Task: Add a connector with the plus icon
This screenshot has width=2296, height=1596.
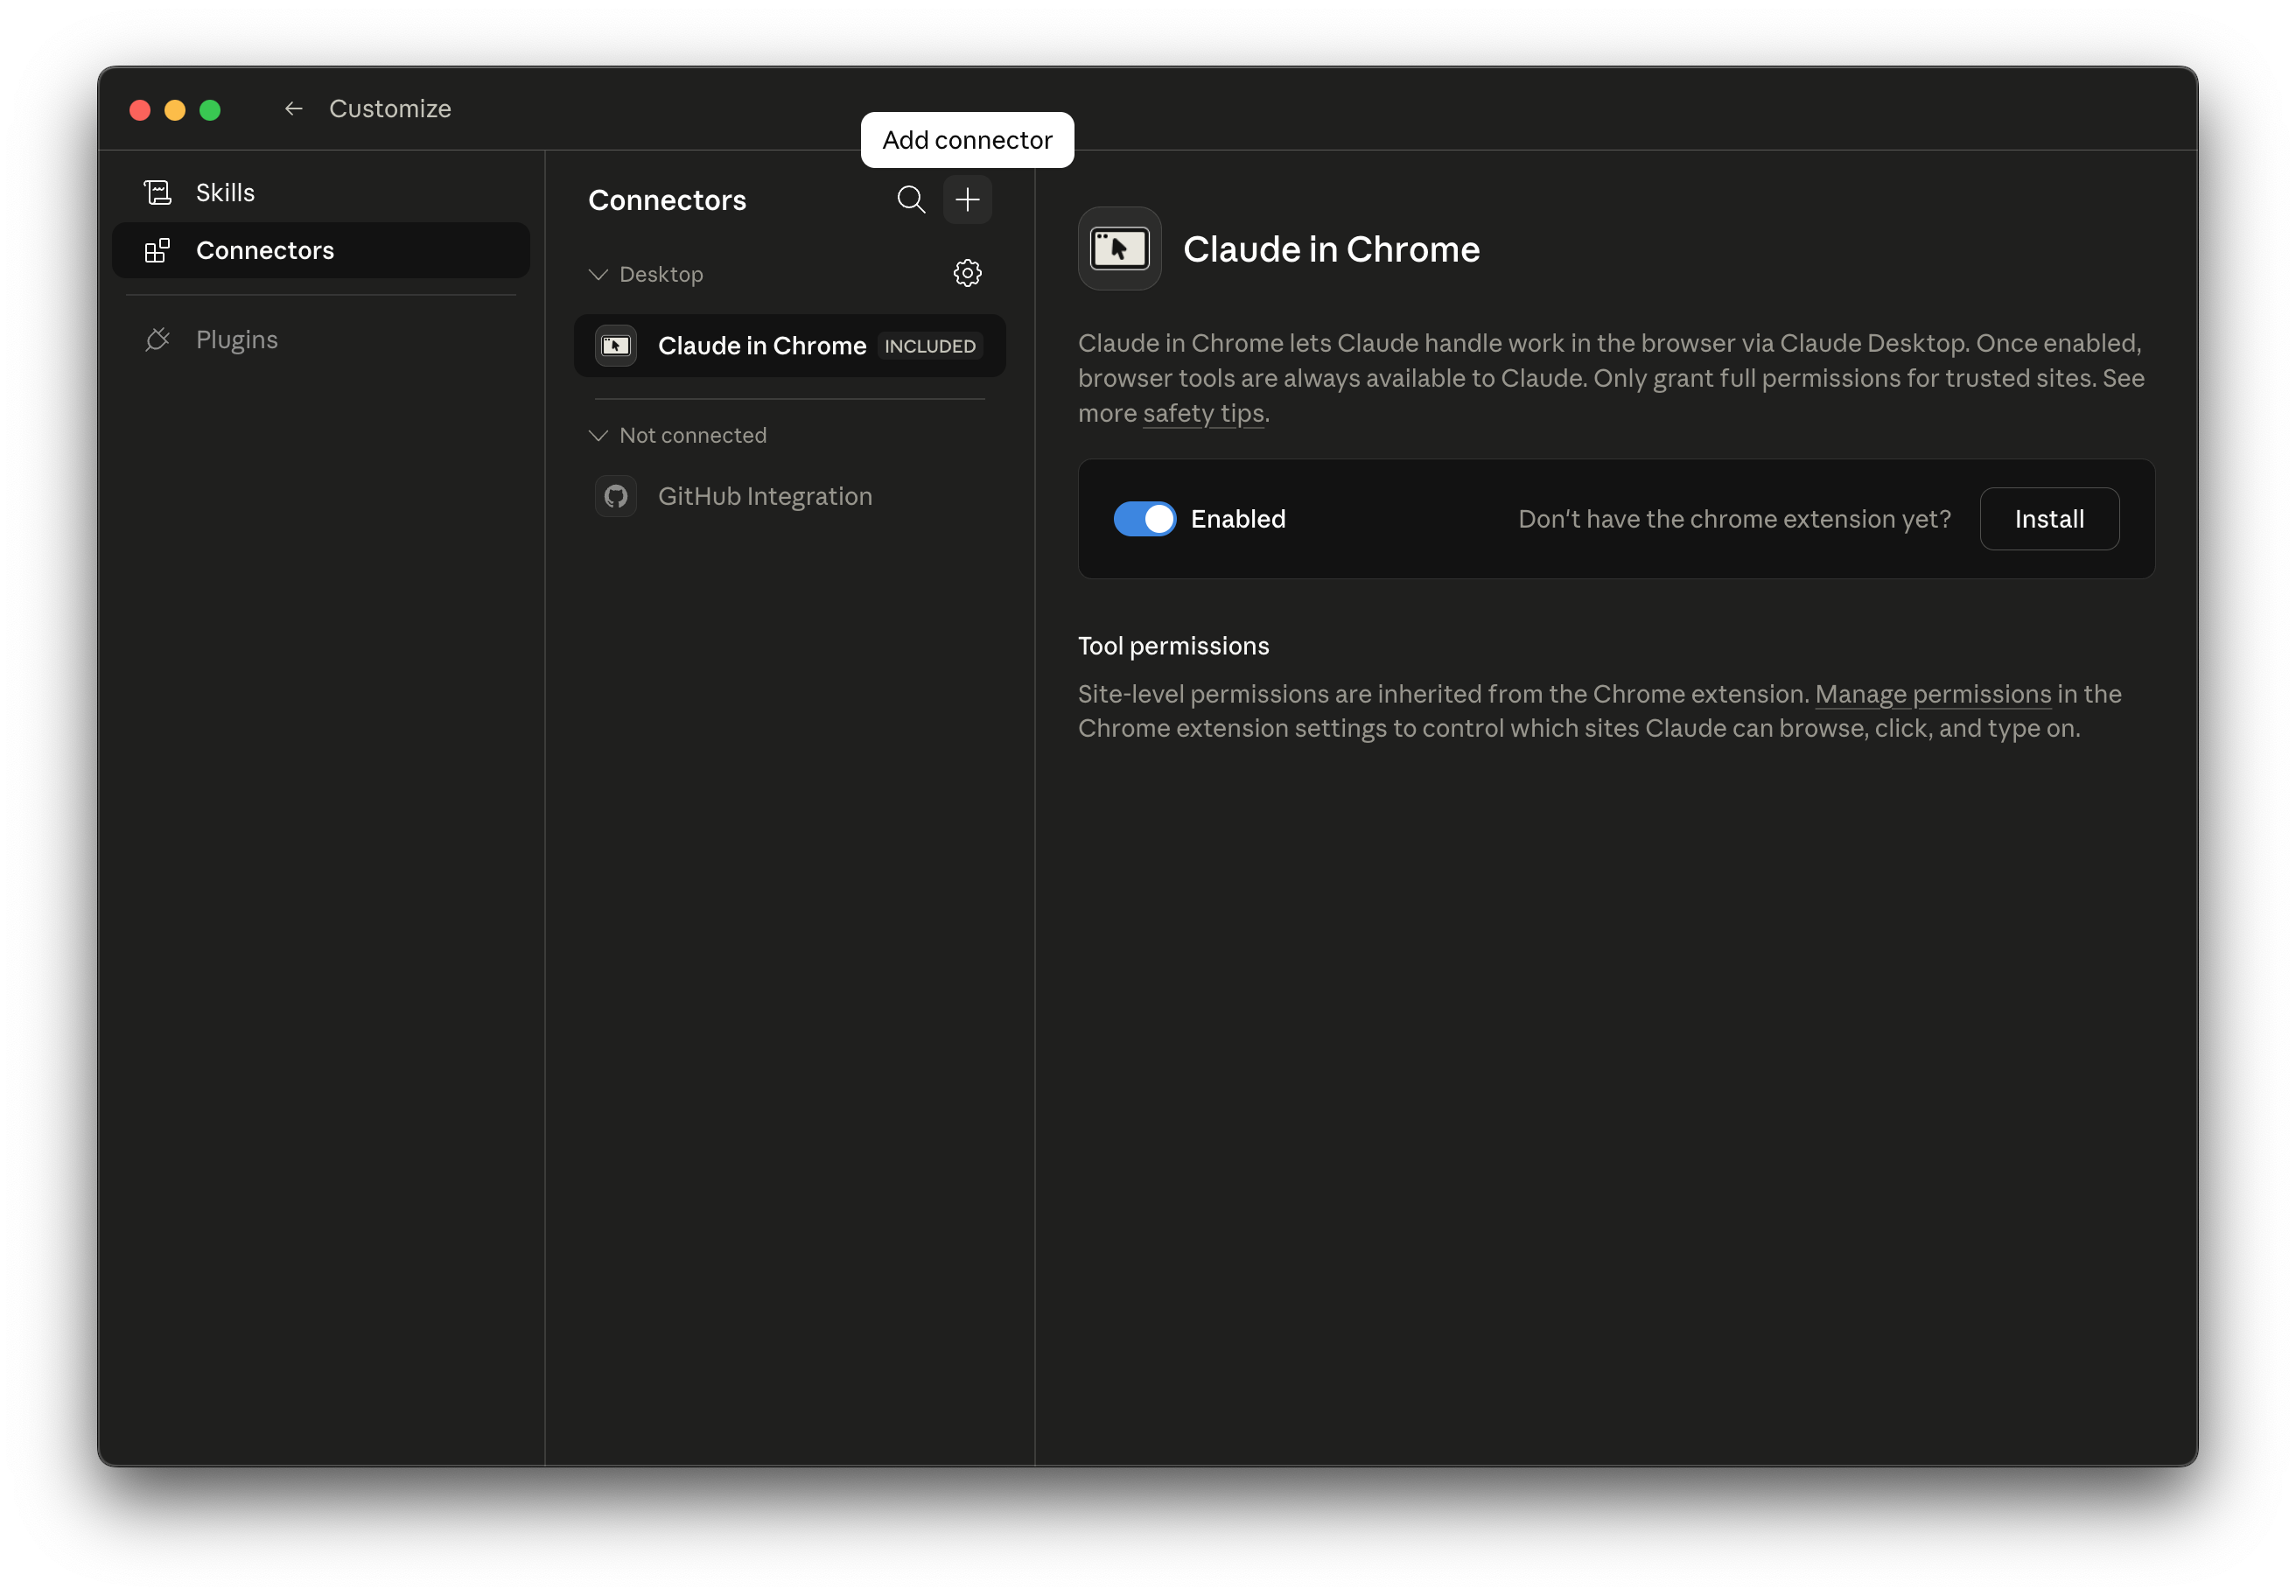Action: [967, 199]
